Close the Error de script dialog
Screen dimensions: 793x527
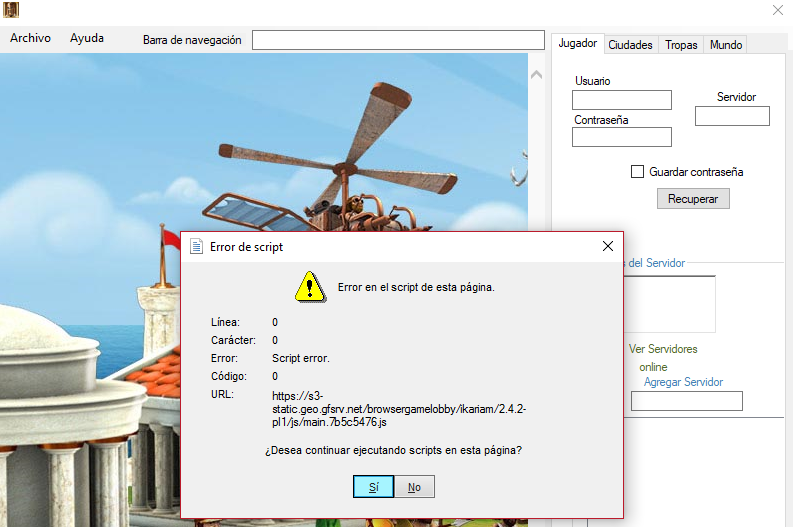coord(608,246)
